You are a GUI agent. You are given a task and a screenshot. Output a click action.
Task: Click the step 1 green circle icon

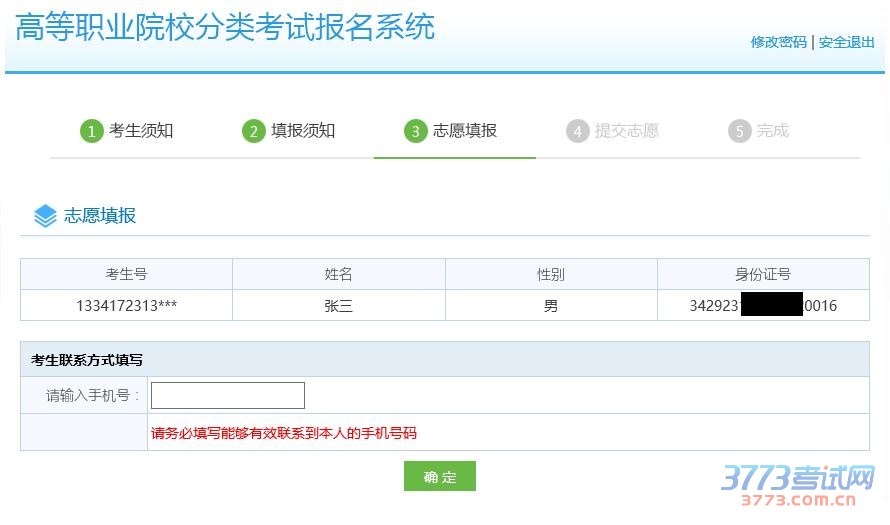pyautogui.click(x=92, y=131)
